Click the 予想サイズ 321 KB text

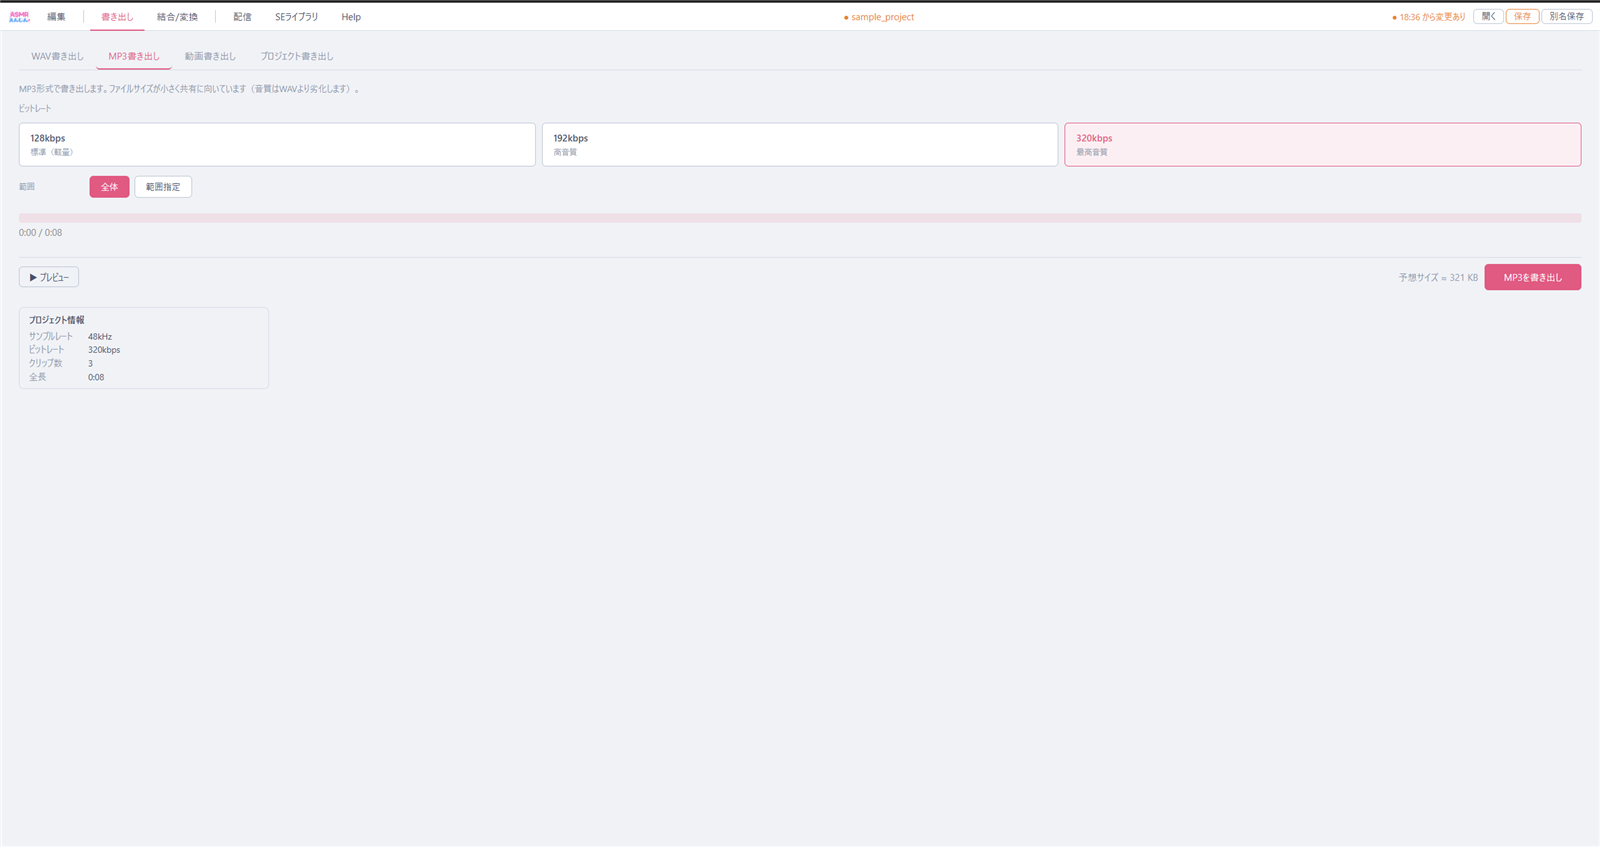pyautogui.click(x=1438, y=278)
